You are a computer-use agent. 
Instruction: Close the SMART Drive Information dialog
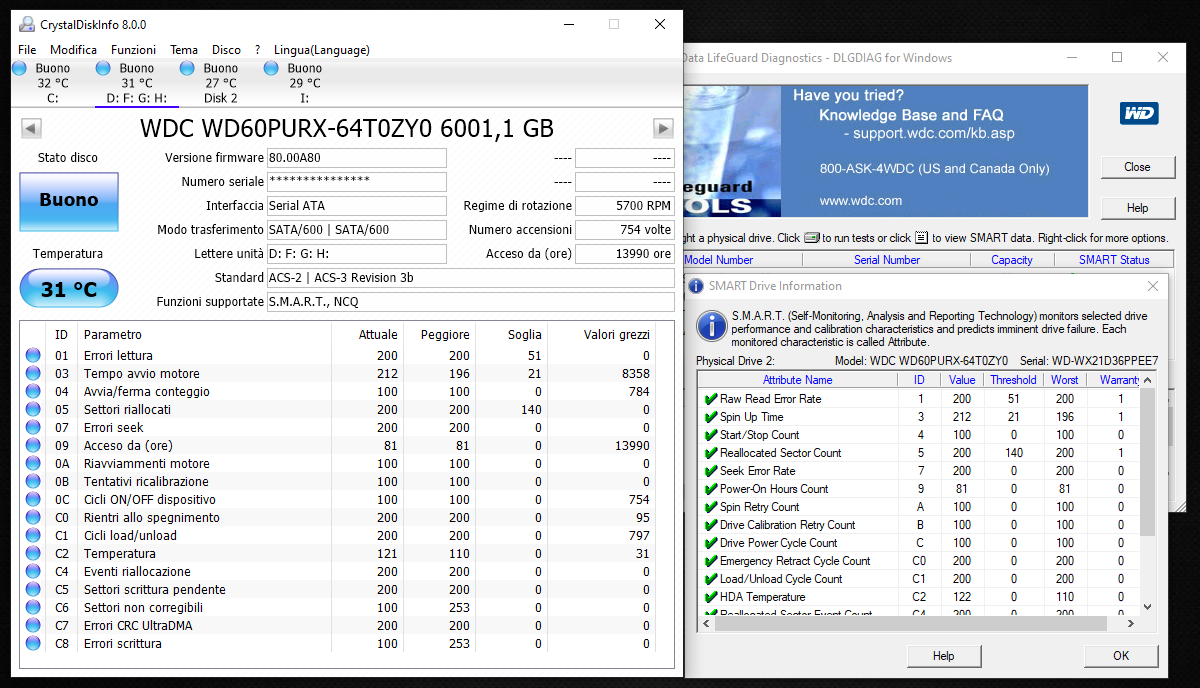point(1153,286)
